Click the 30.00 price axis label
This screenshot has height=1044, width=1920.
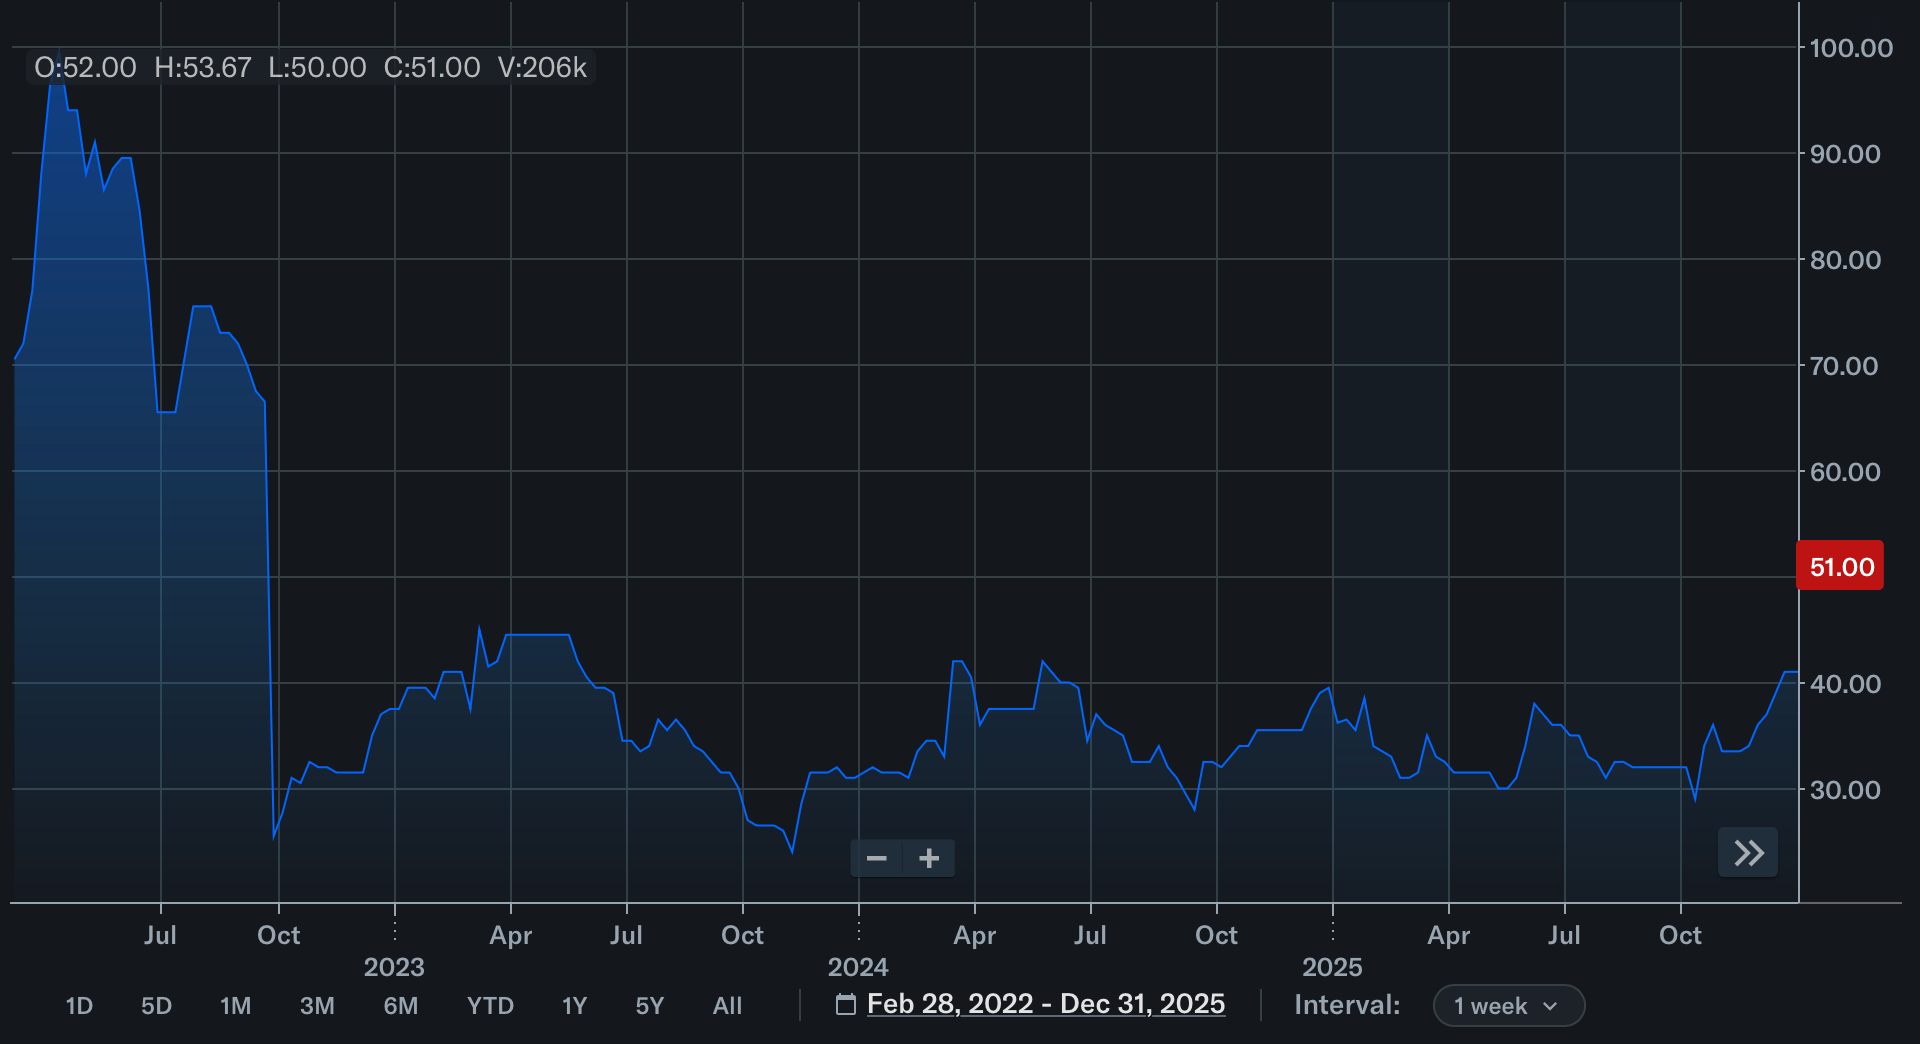point(1846,790)
